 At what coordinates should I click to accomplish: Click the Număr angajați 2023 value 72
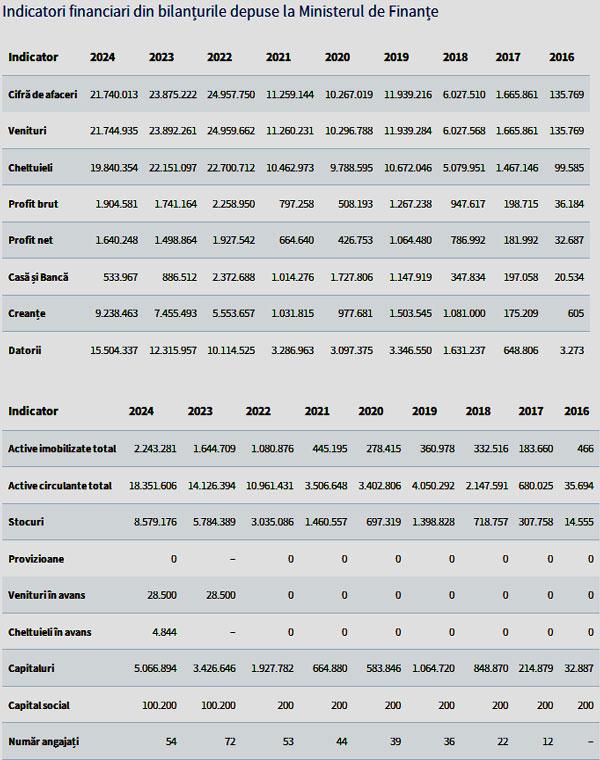coord(230,742)
